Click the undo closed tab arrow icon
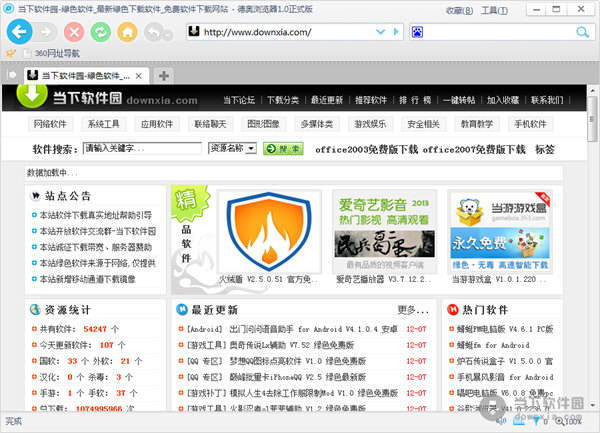 [154, 32]
